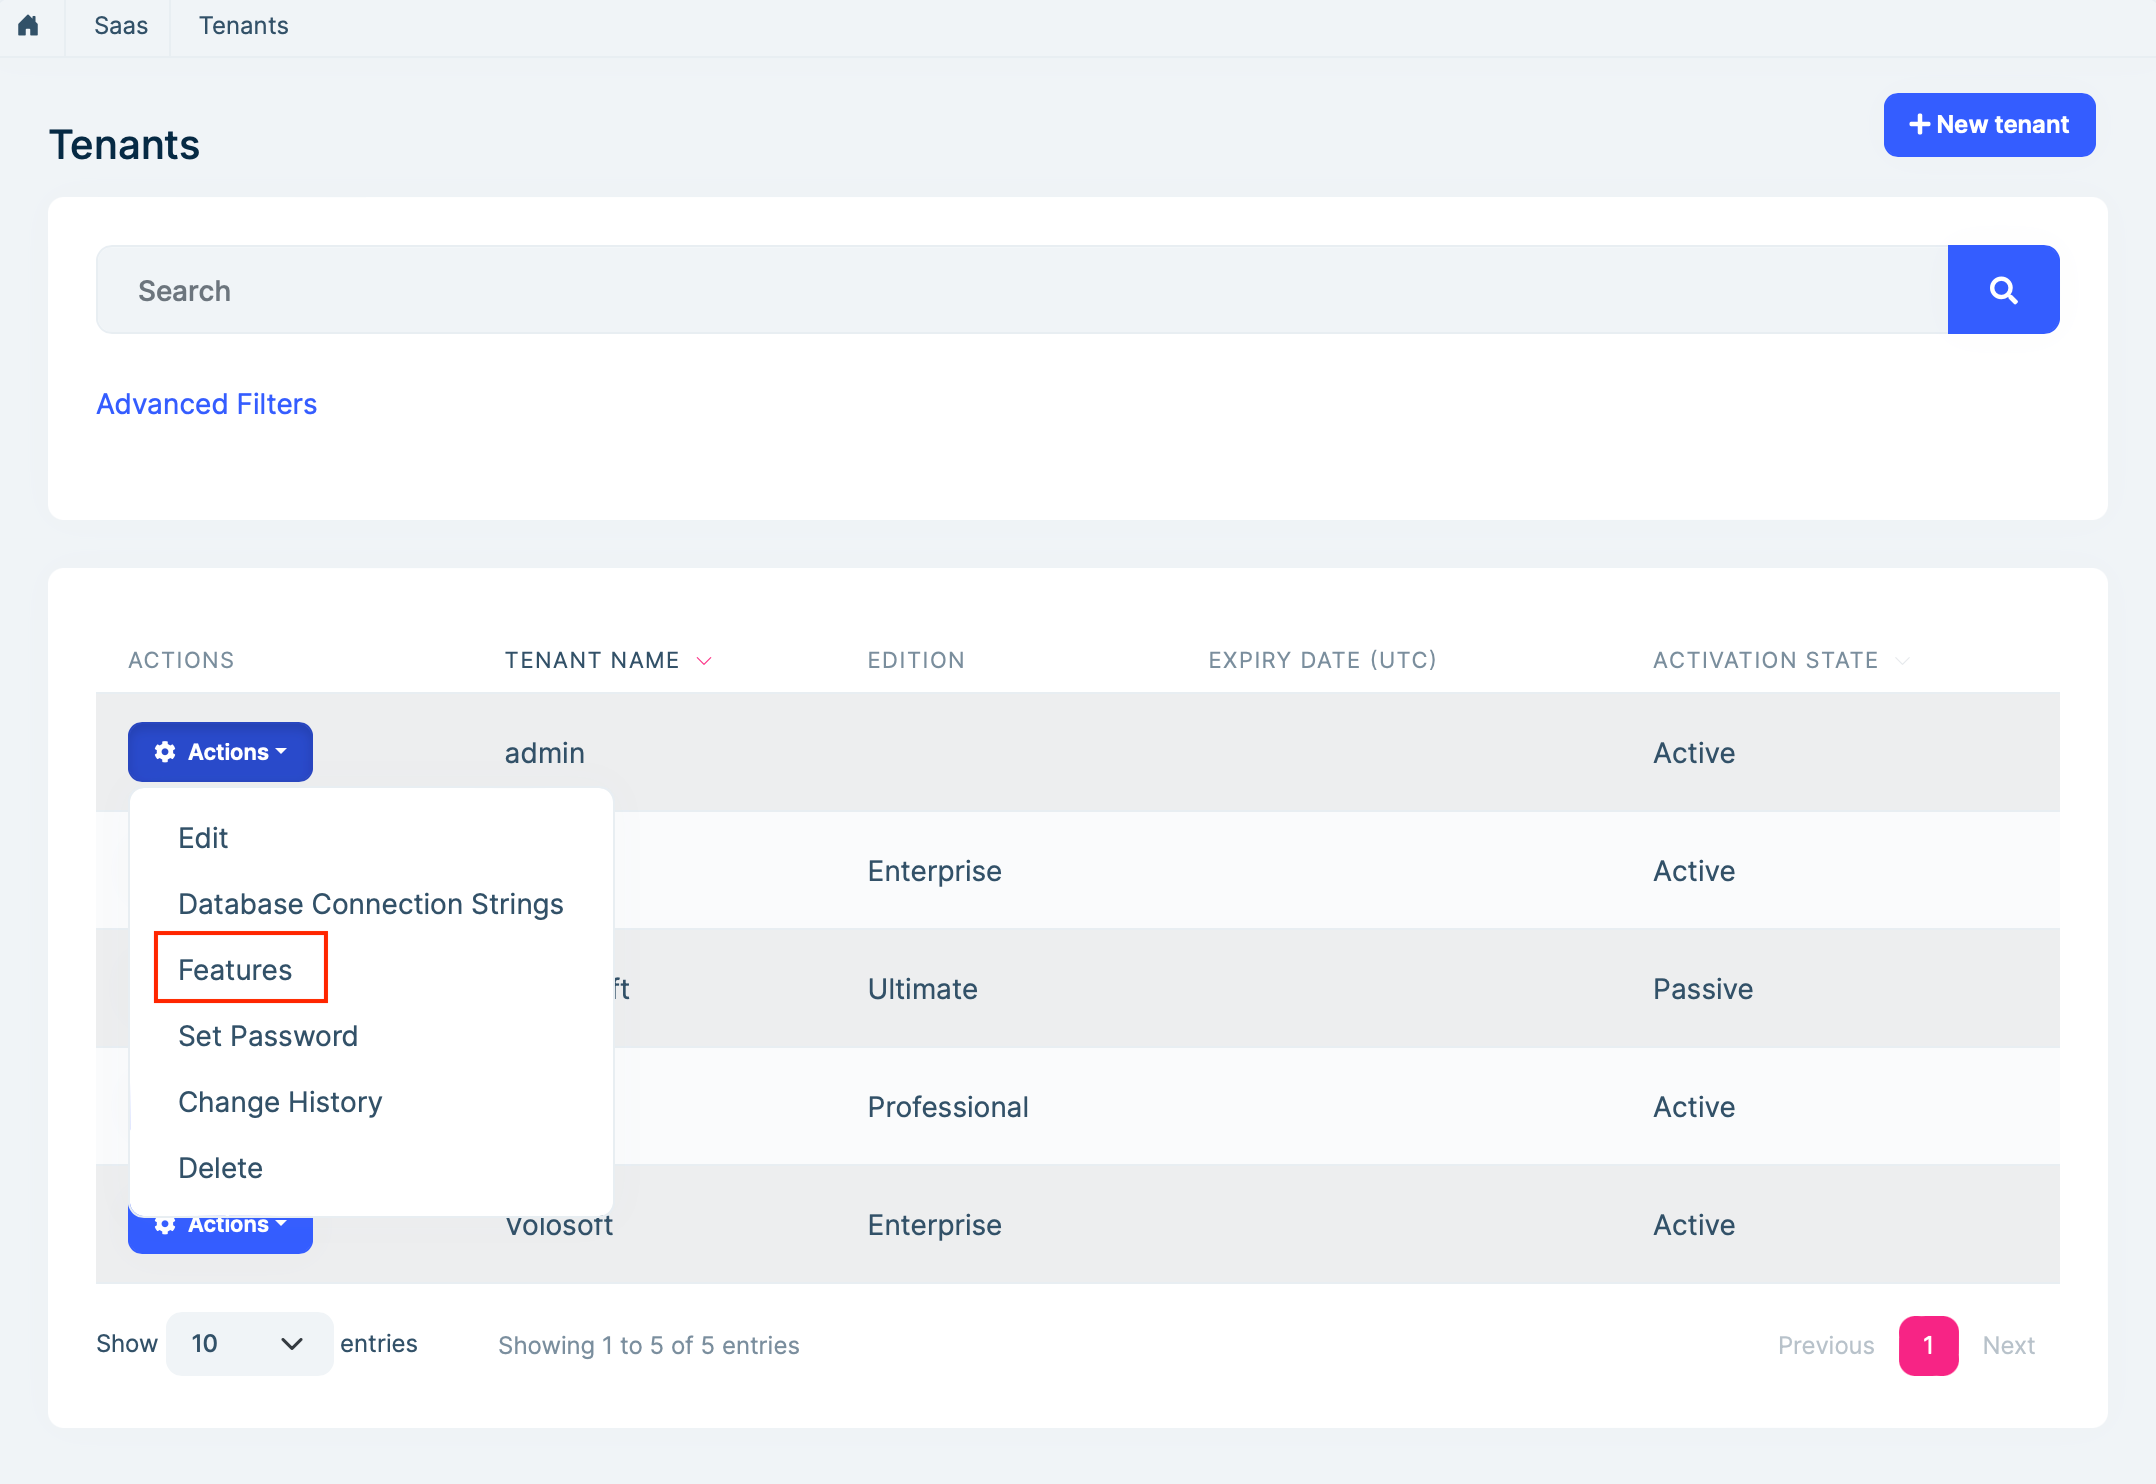The height and width of the screenshot is (1484, 2156).
Task: Choose Delete from the actions menu
Action: 220,1168
